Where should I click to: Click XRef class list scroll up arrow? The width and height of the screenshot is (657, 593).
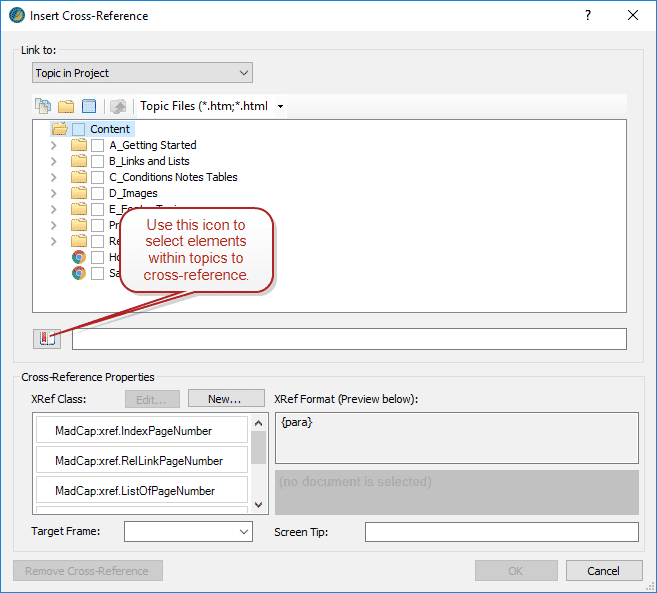pos(259,423)
